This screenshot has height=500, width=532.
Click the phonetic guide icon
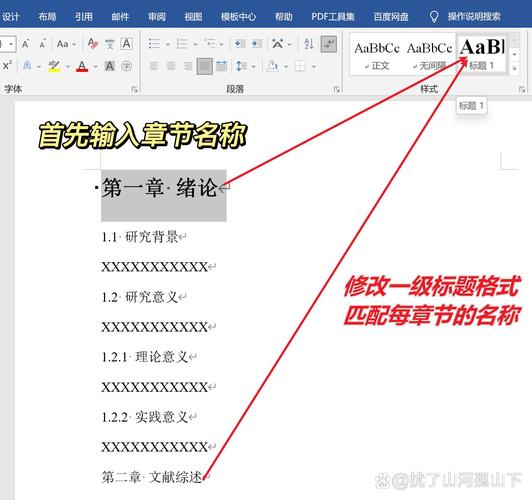point(110,44)
